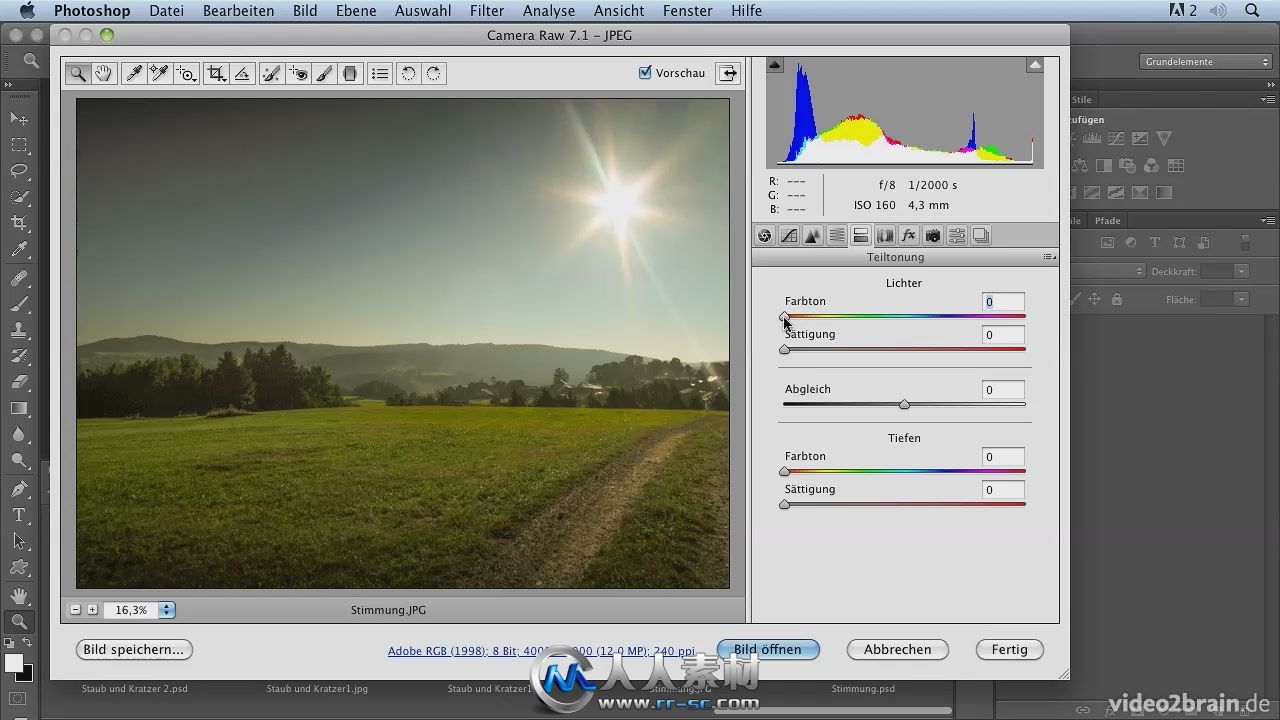Open the Presets panel tab
The image size is (1280, 720).
pos(957,236)
